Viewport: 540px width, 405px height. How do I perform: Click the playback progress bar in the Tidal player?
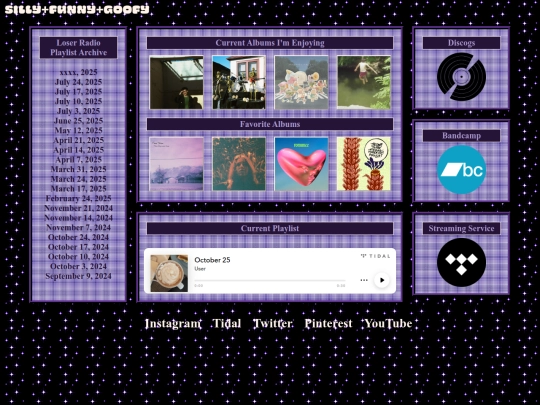click(x=270, y=281)
